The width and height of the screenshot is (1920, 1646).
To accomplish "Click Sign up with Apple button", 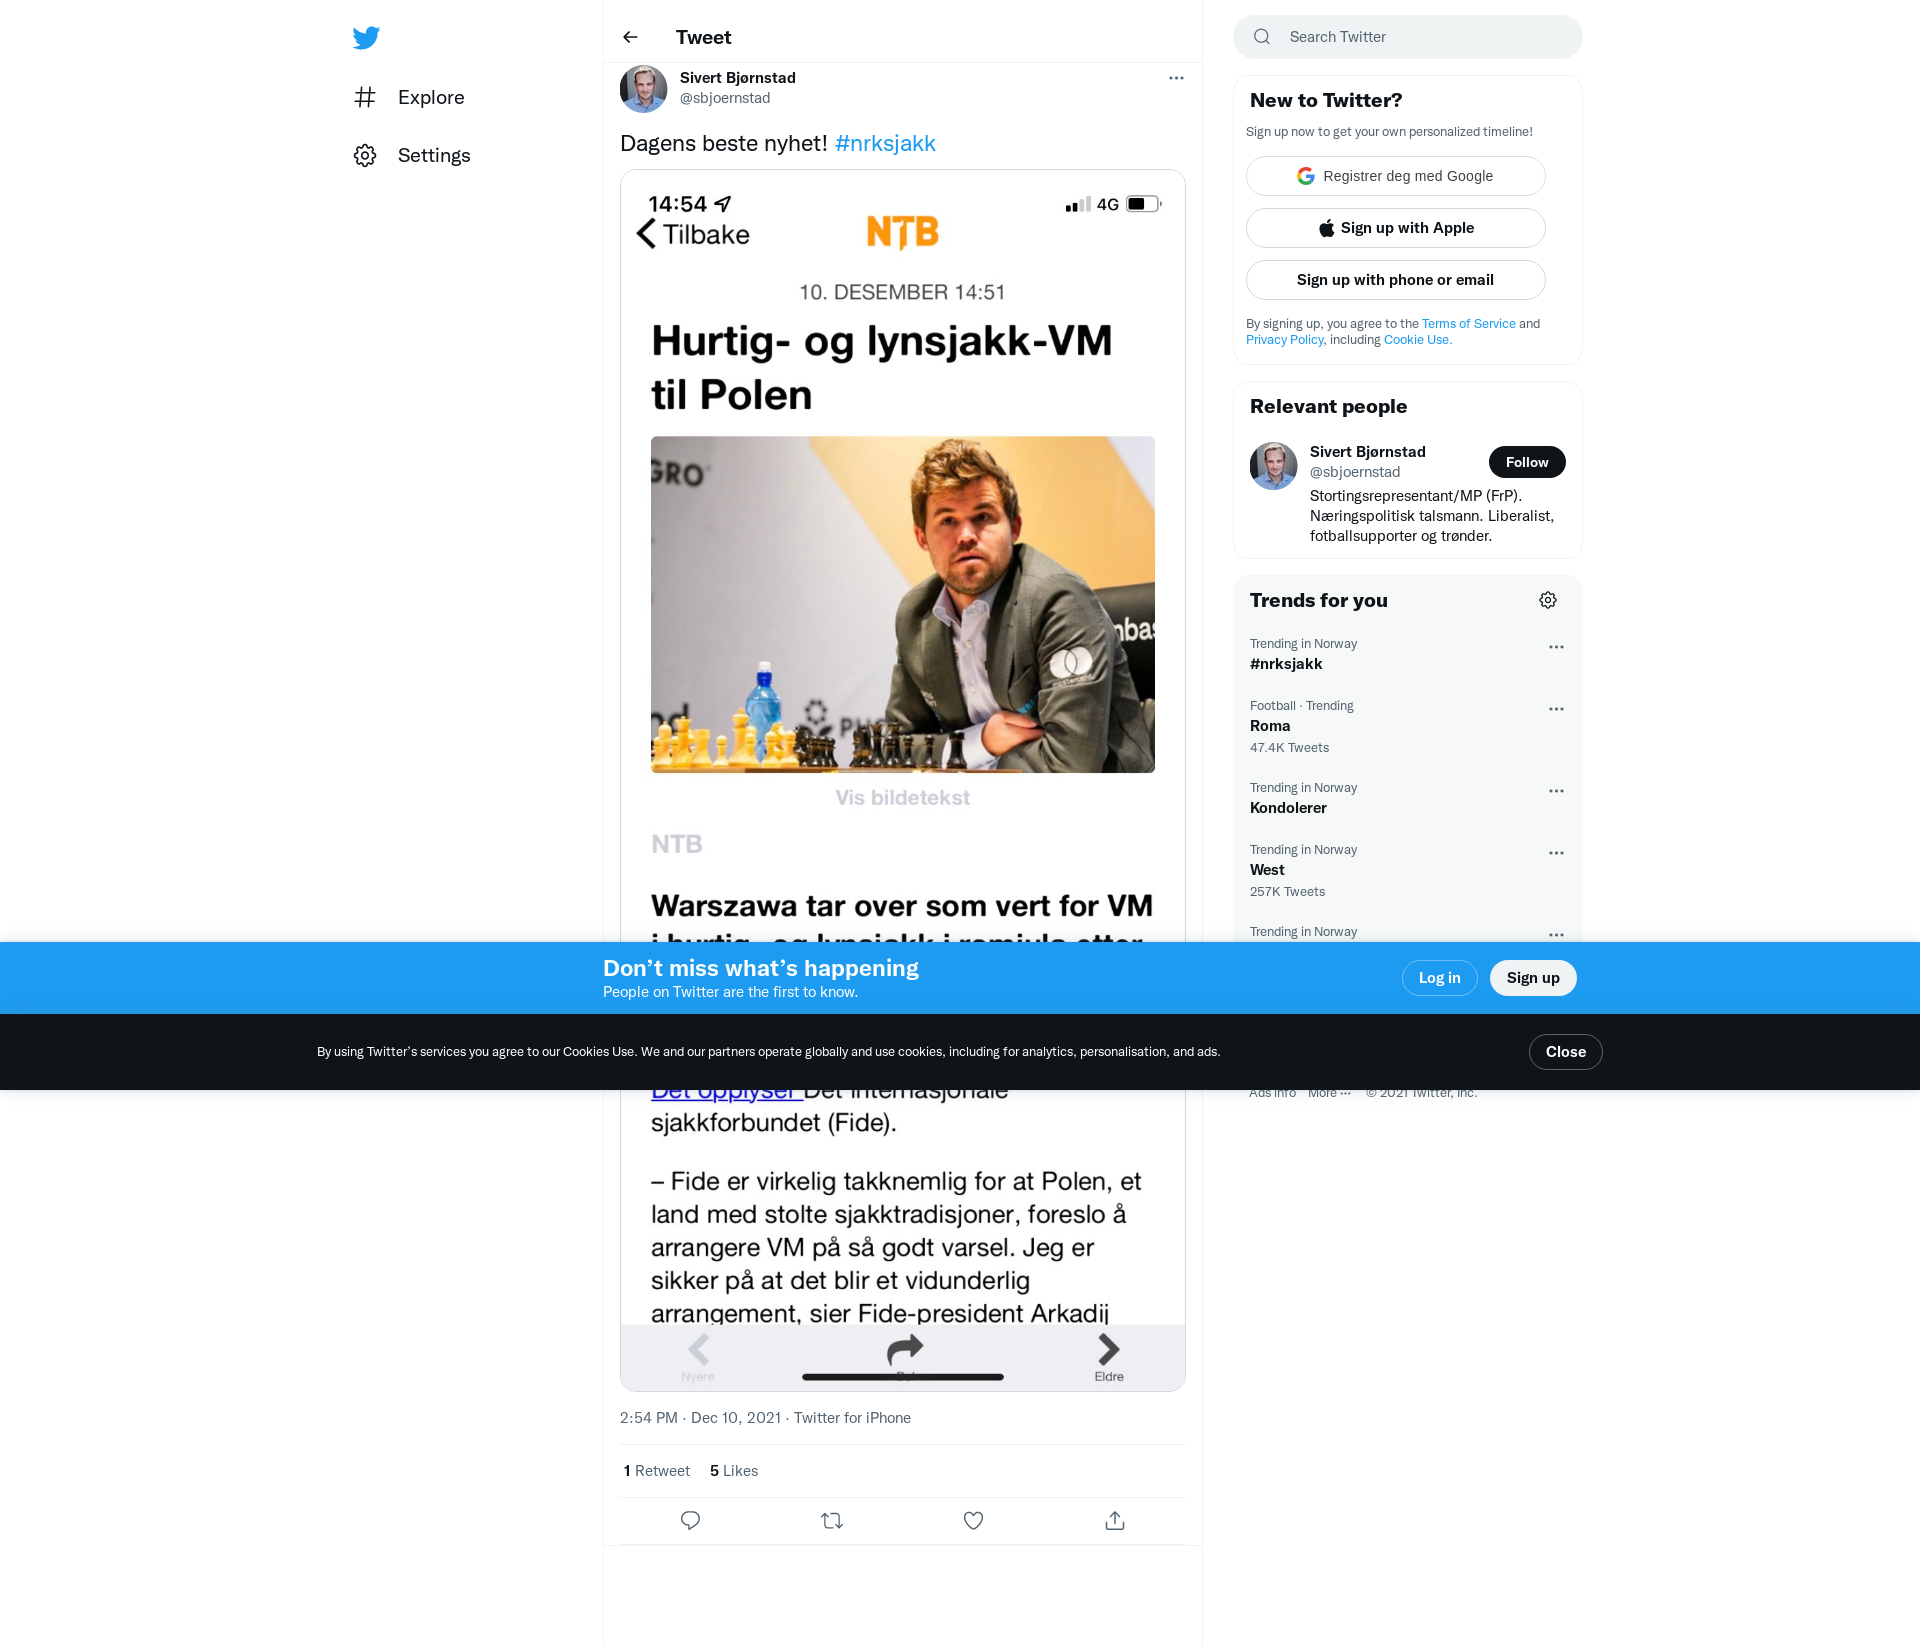I will tap(1395, 228).
